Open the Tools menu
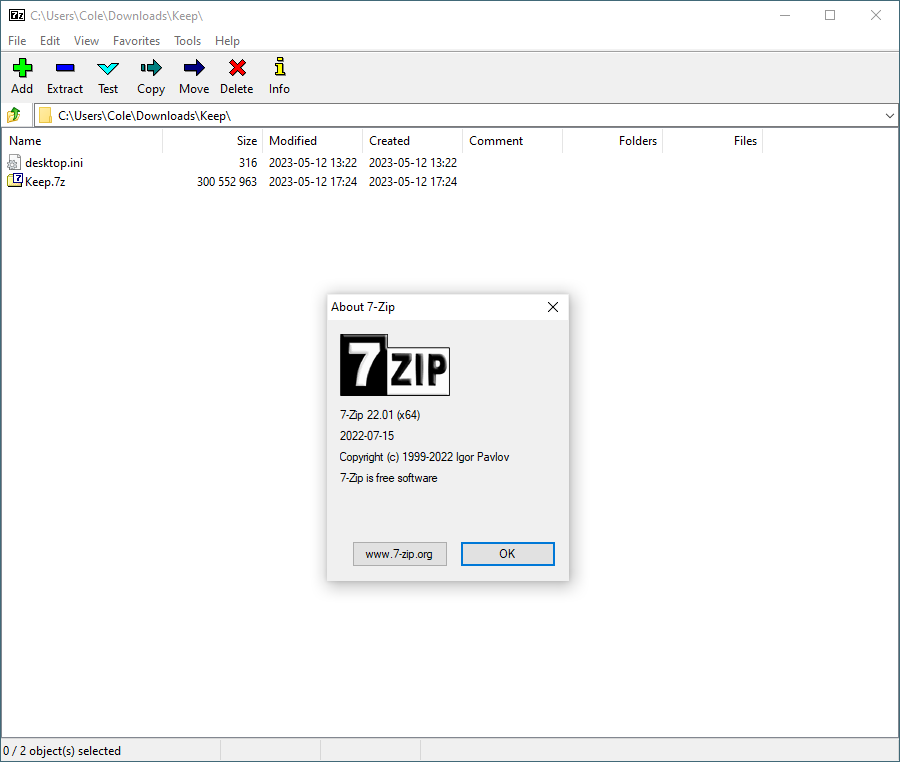 [x=188, y=41]
